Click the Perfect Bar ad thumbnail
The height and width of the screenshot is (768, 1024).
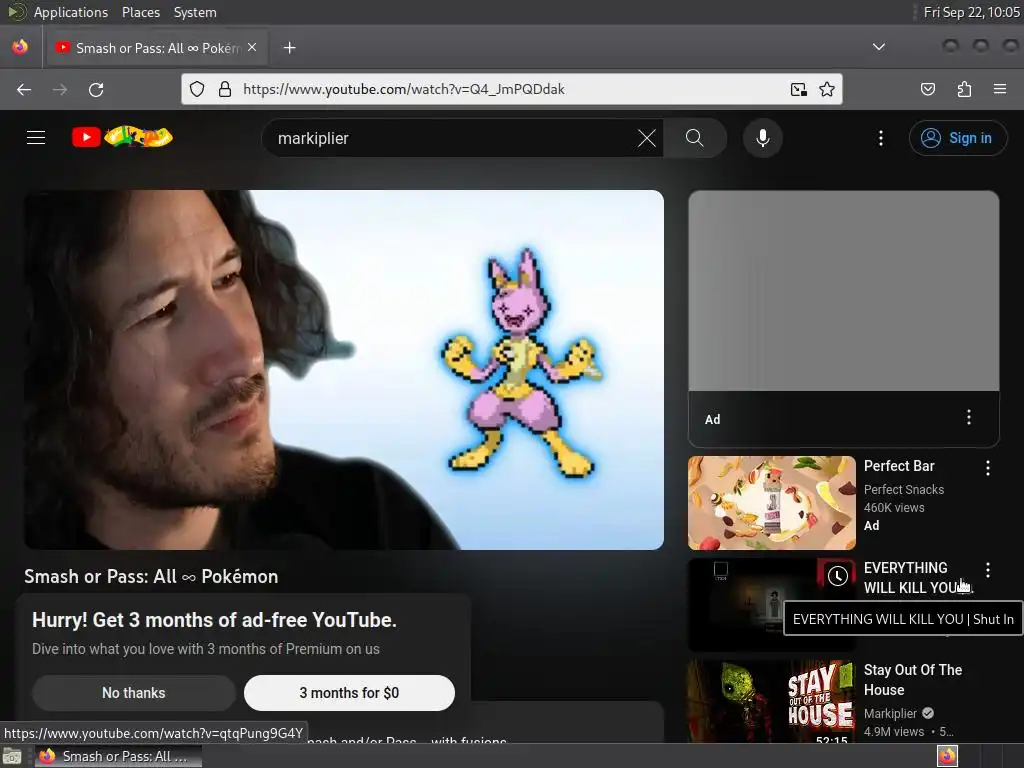click(771, 503)
